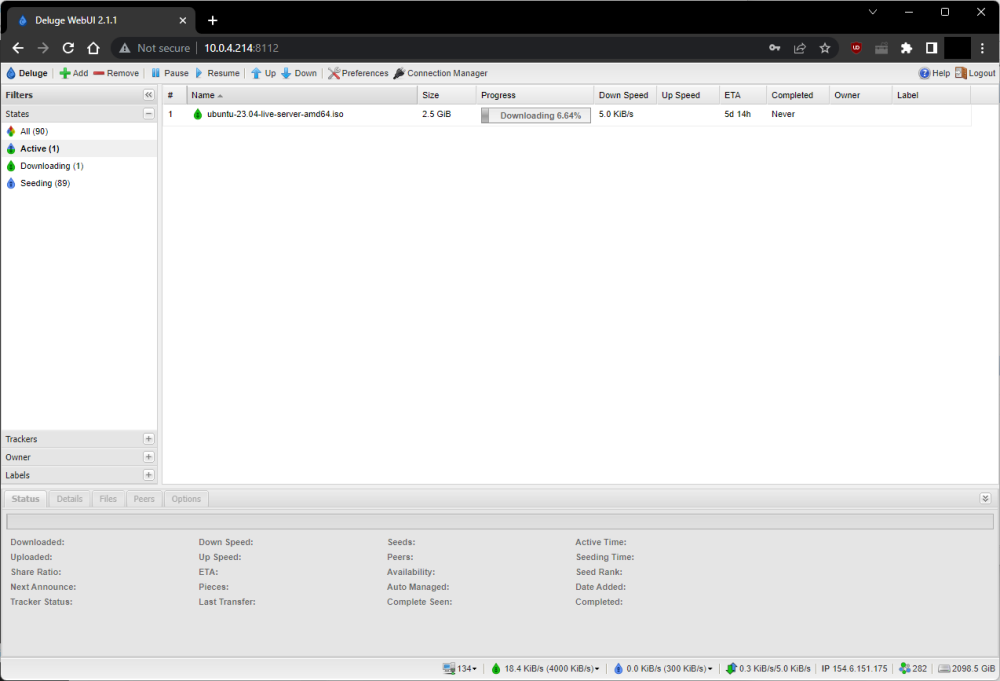Viewport: 1000px width, 681px height.
Task: Expand the Labels filter section
Action: point(149,475)
